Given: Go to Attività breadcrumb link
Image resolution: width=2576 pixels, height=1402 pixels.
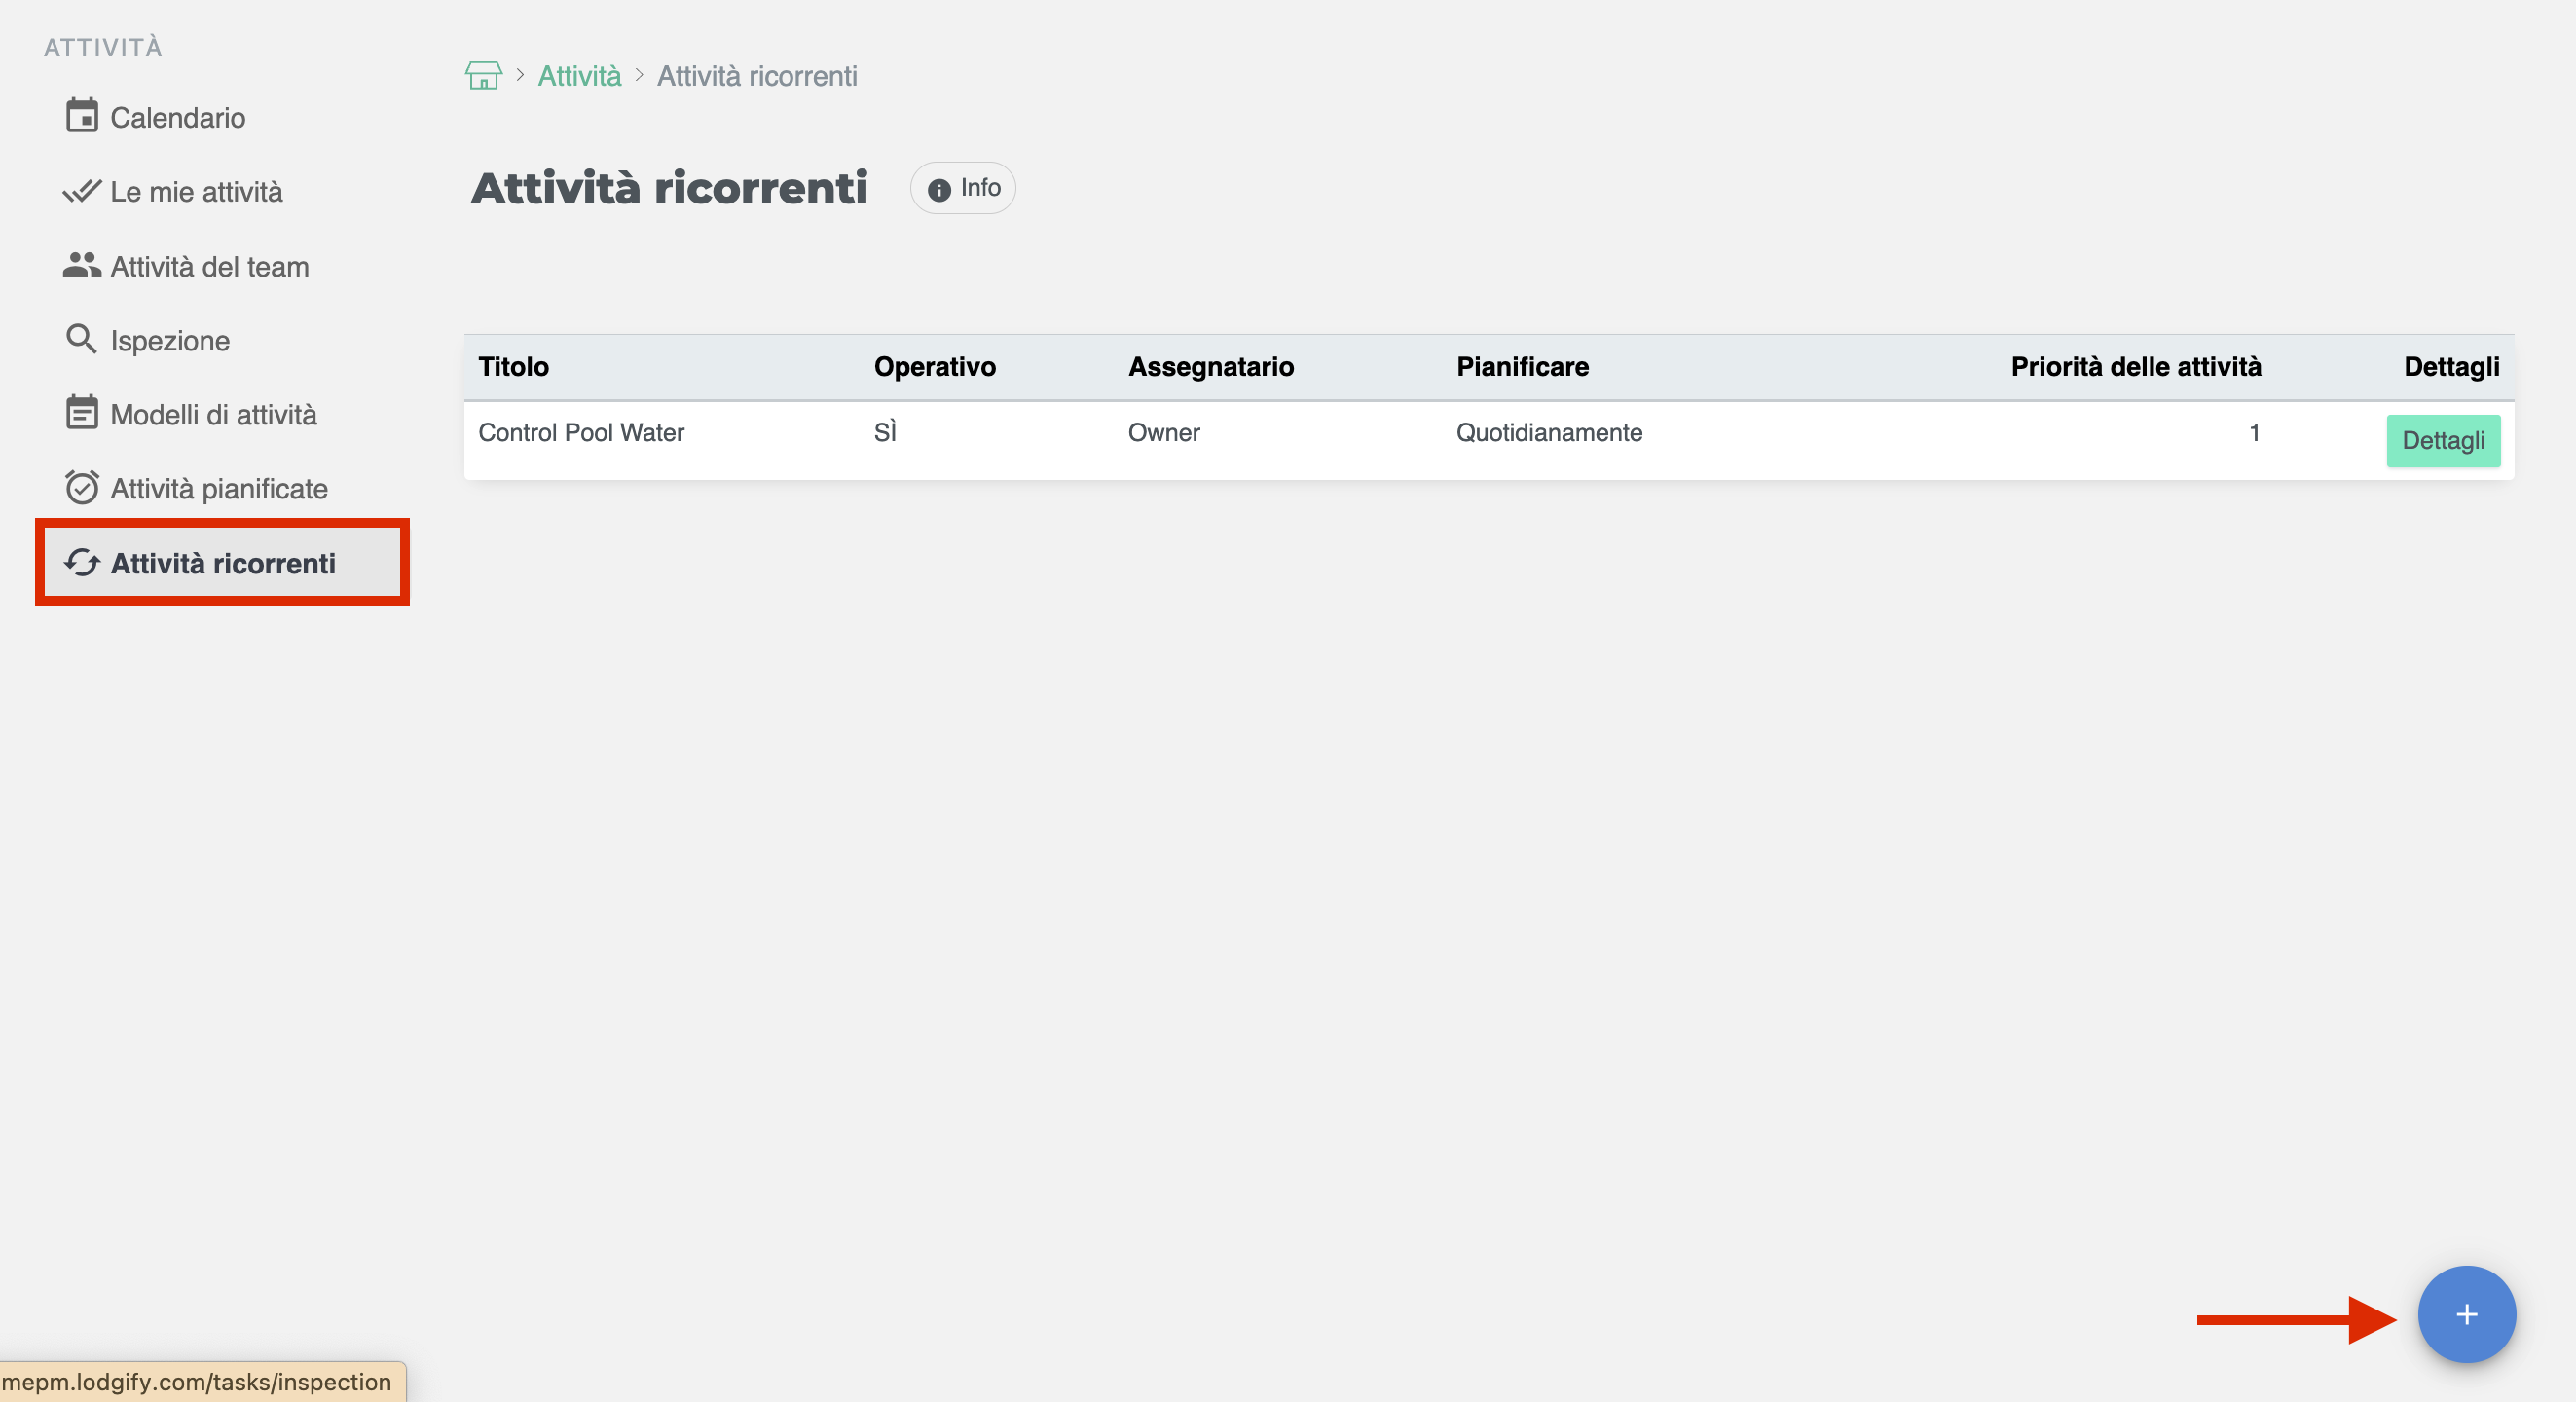Looking at the screenshot, I should (x=579, y=76).
